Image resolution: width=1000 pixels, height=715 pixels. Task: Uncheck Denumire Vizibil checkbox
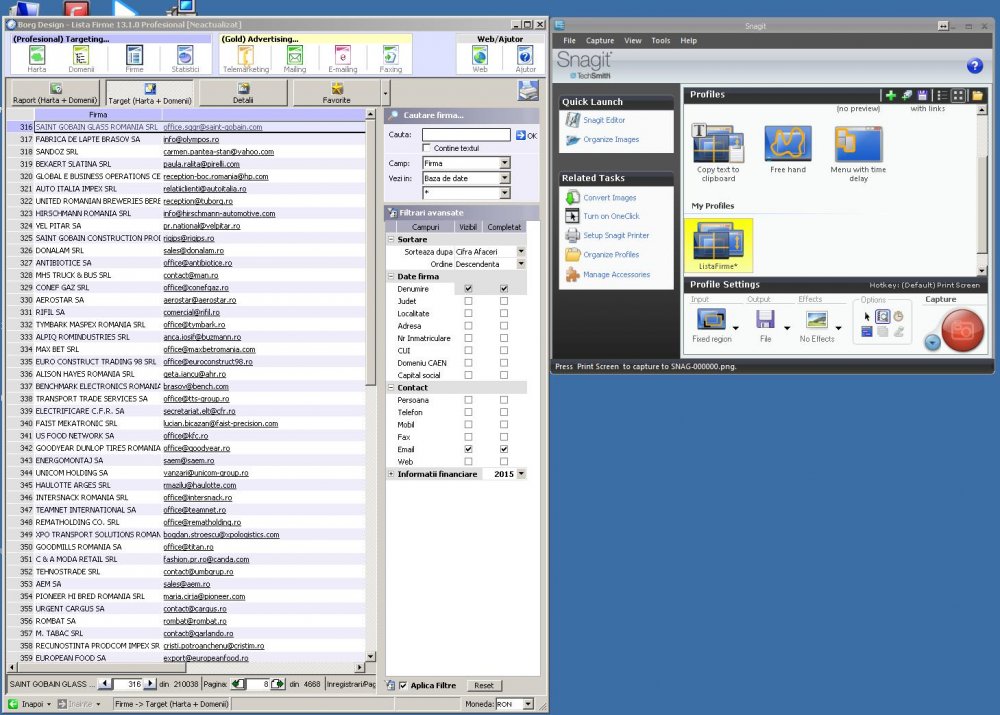(468, 289)
